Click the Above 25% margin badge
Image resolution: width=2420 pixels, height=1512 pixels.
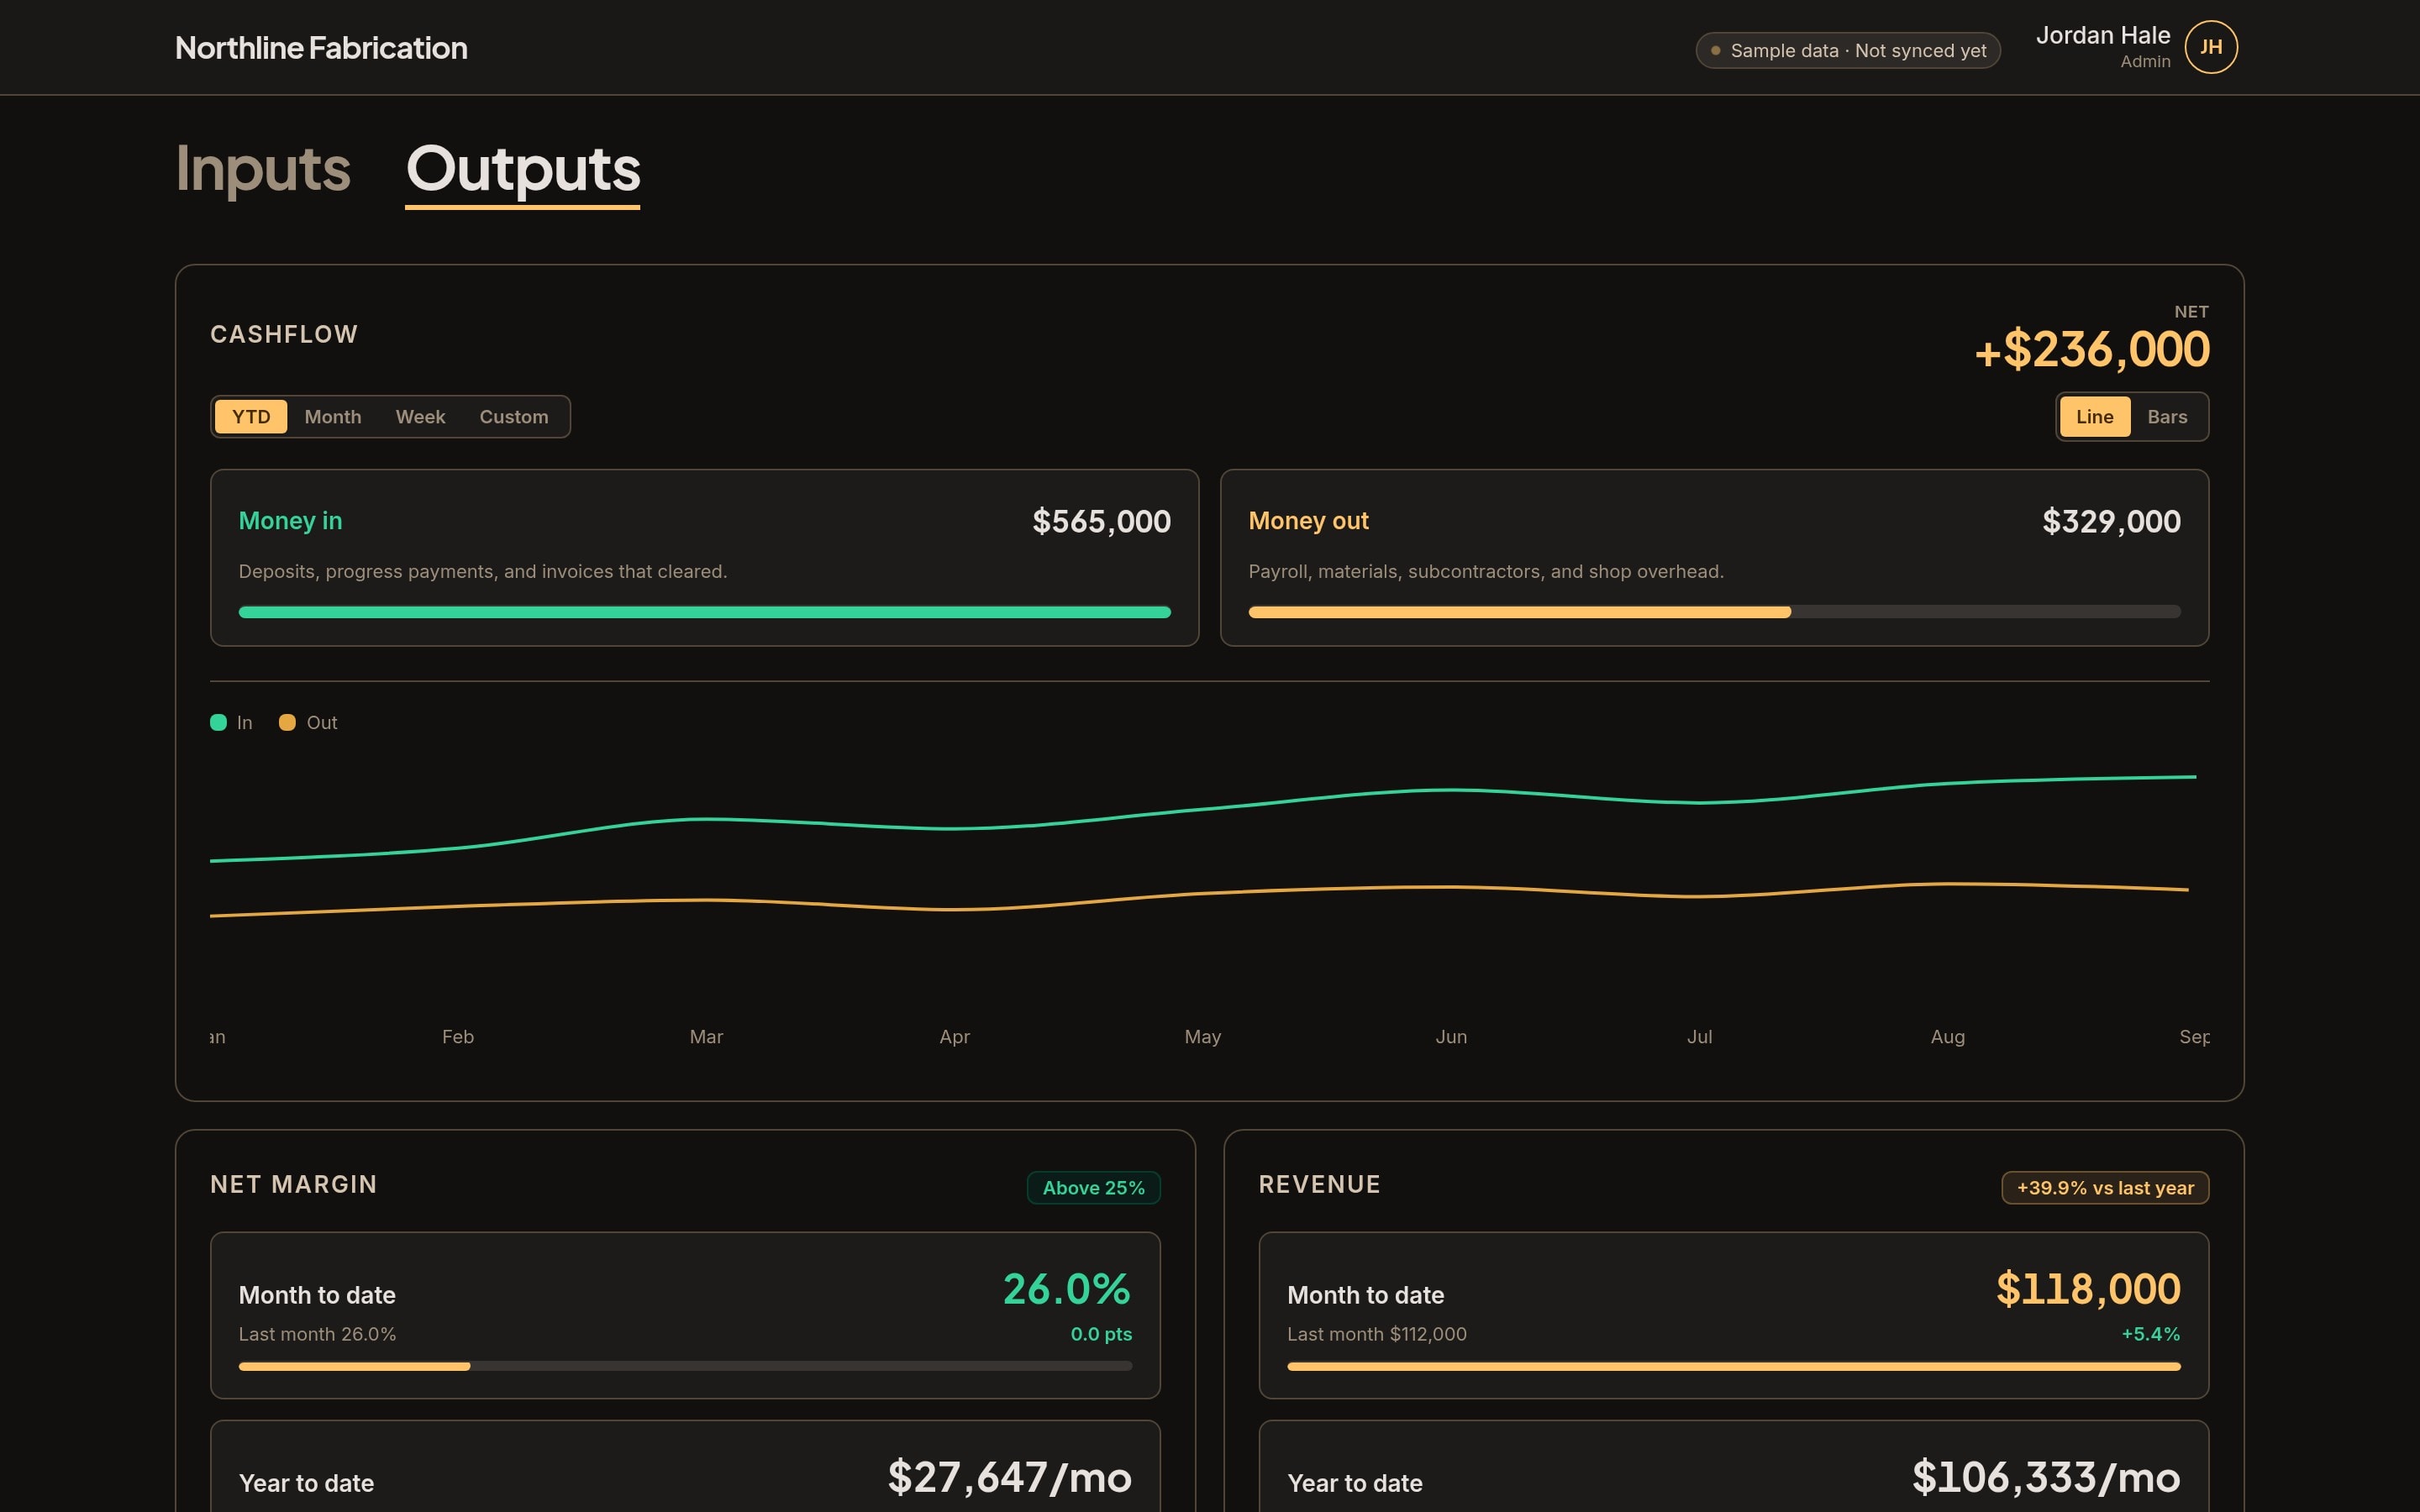1094,1187
